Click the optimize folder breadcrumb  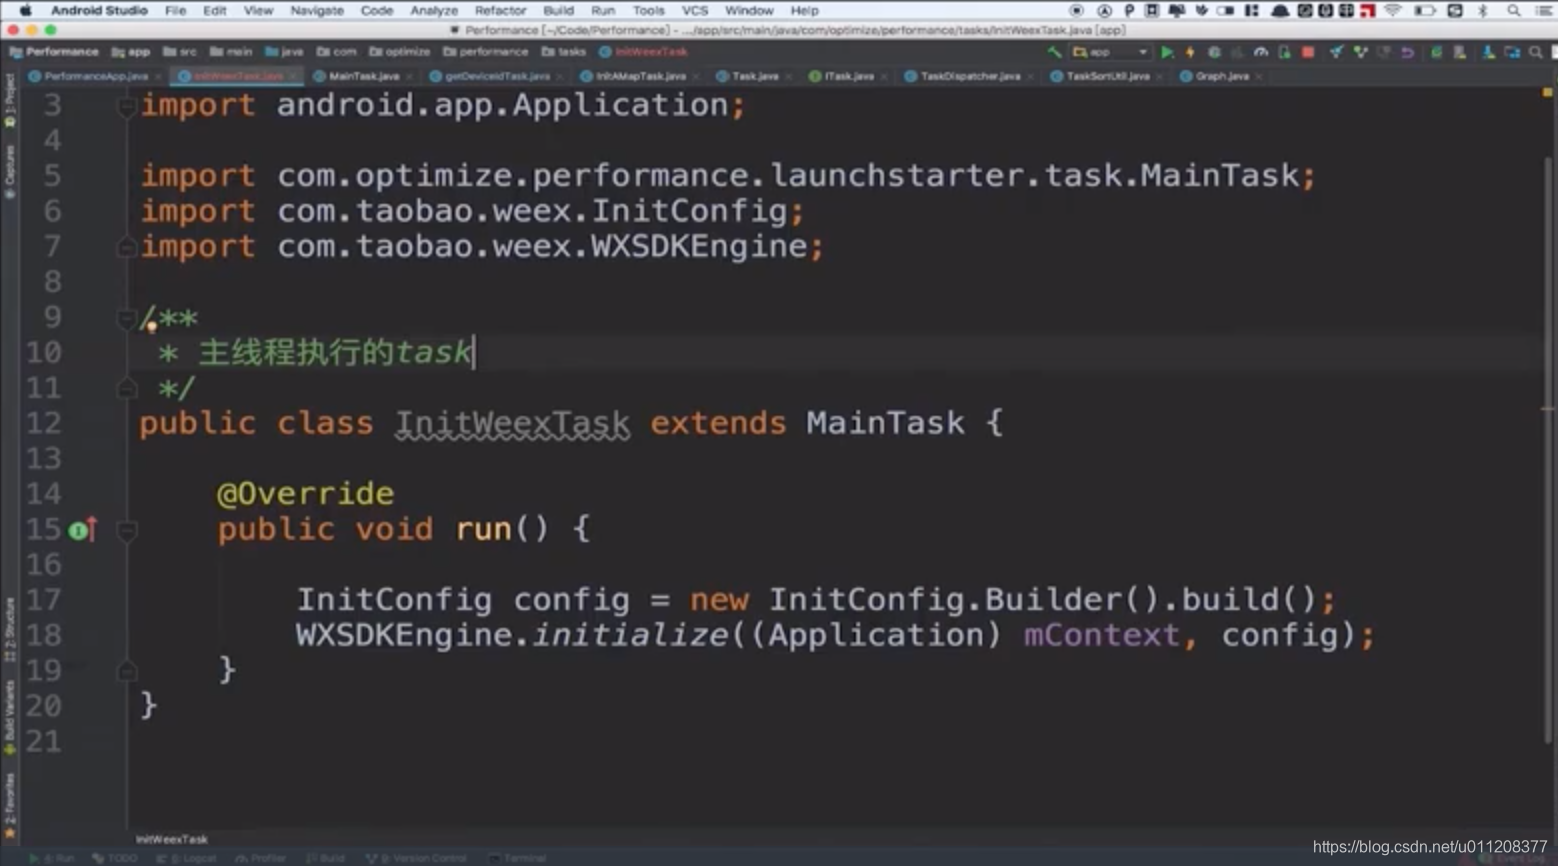point(400,52)
